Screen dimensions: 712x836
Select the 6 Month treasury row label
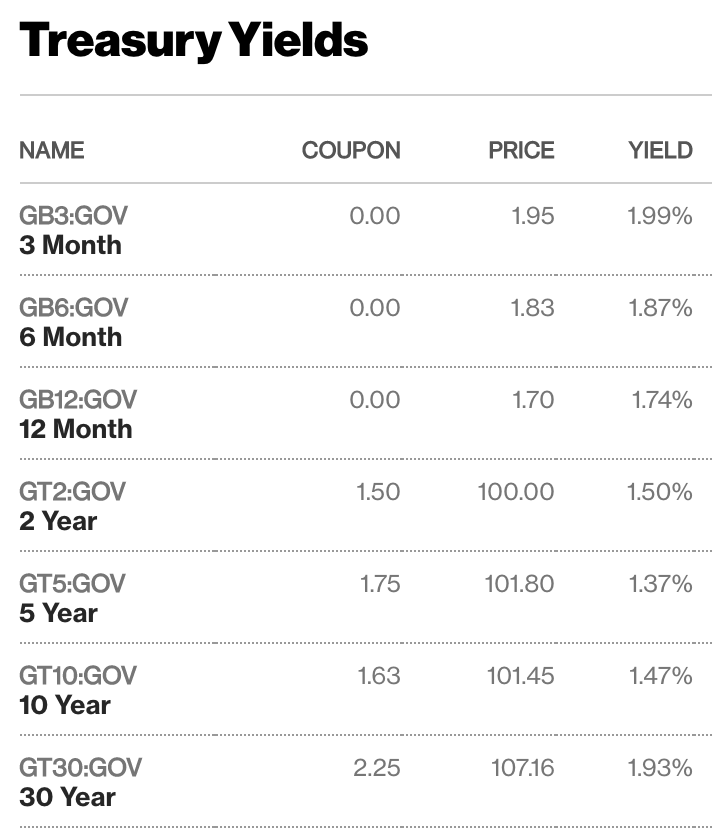(71, 337)
